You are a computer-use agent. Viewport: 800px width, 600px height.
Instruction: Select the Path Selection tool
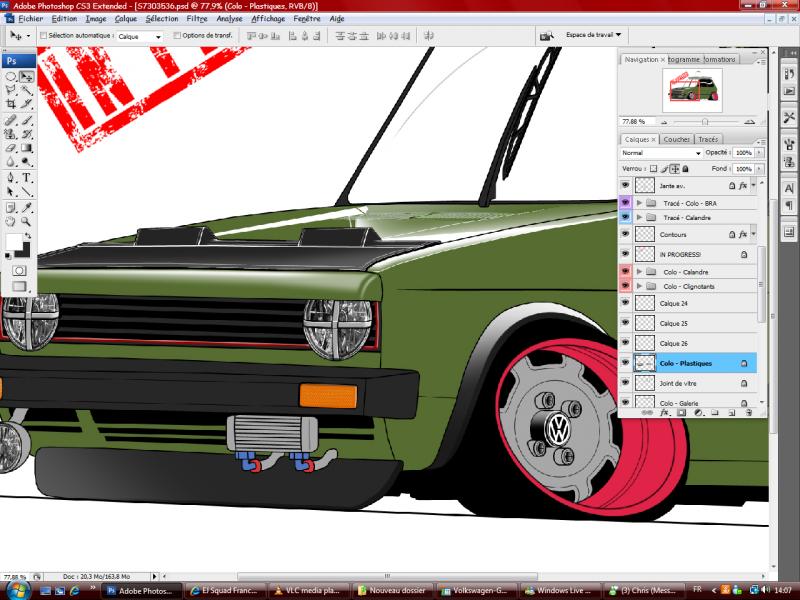click(11, 192)
